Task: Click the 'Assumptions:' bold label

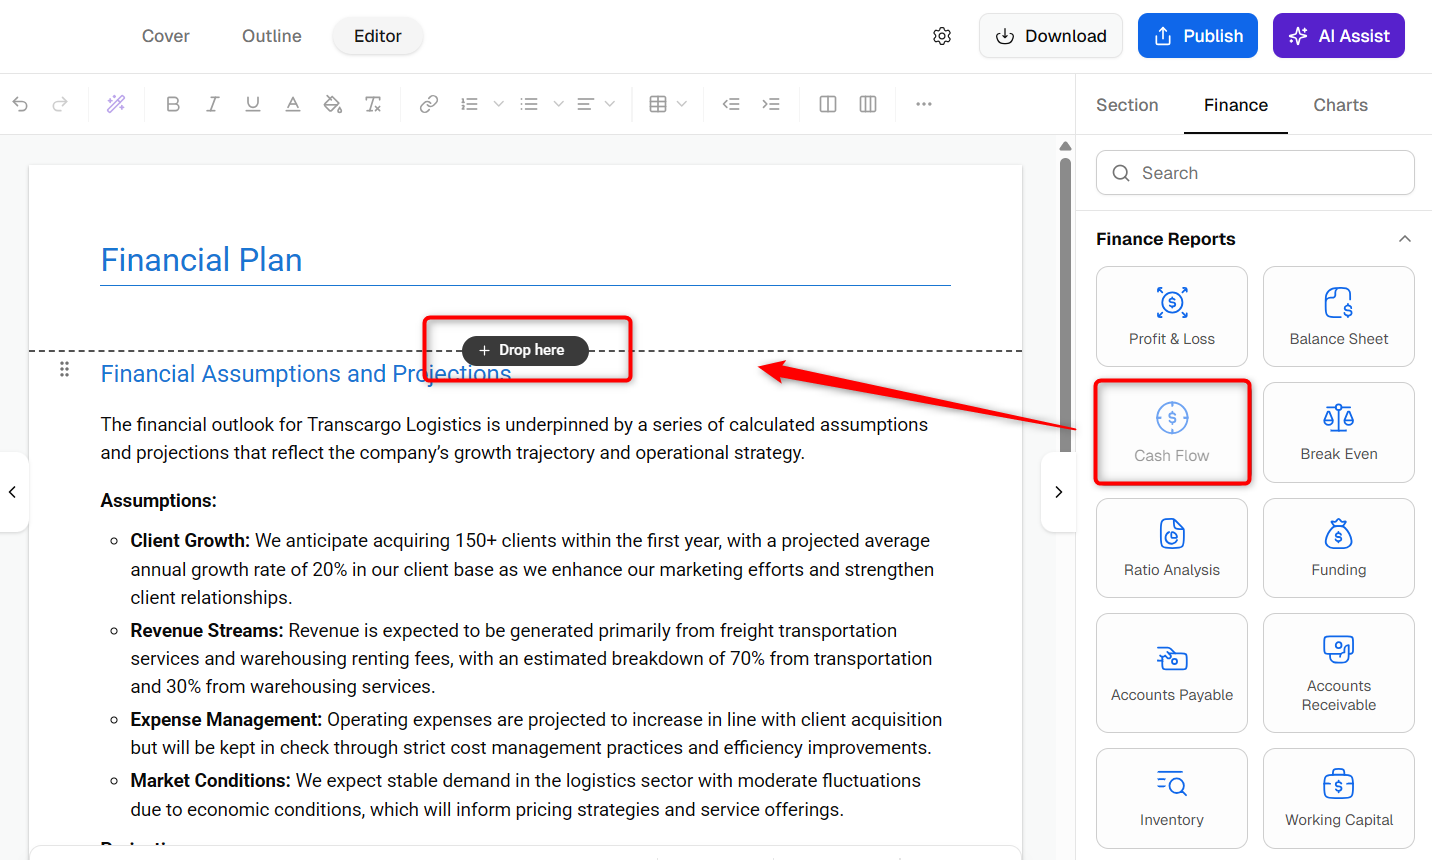Action: (158, 501)
